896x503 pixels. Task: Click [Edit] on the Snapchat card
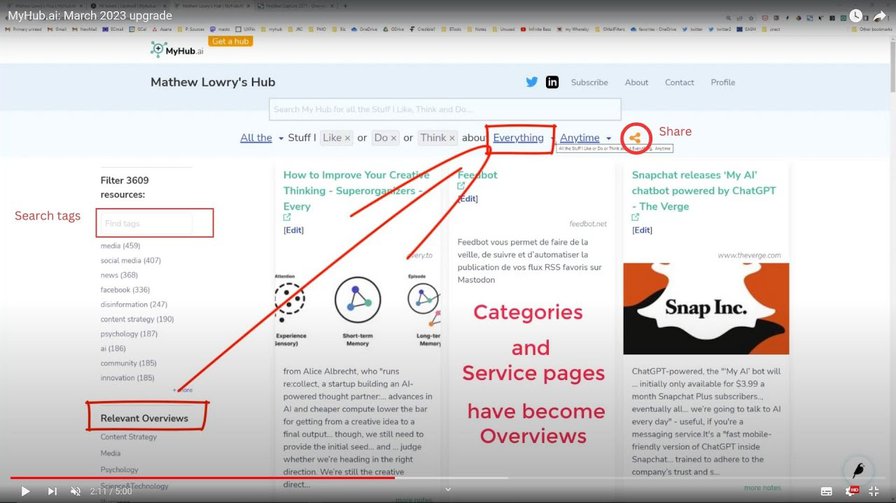(642, 230)
